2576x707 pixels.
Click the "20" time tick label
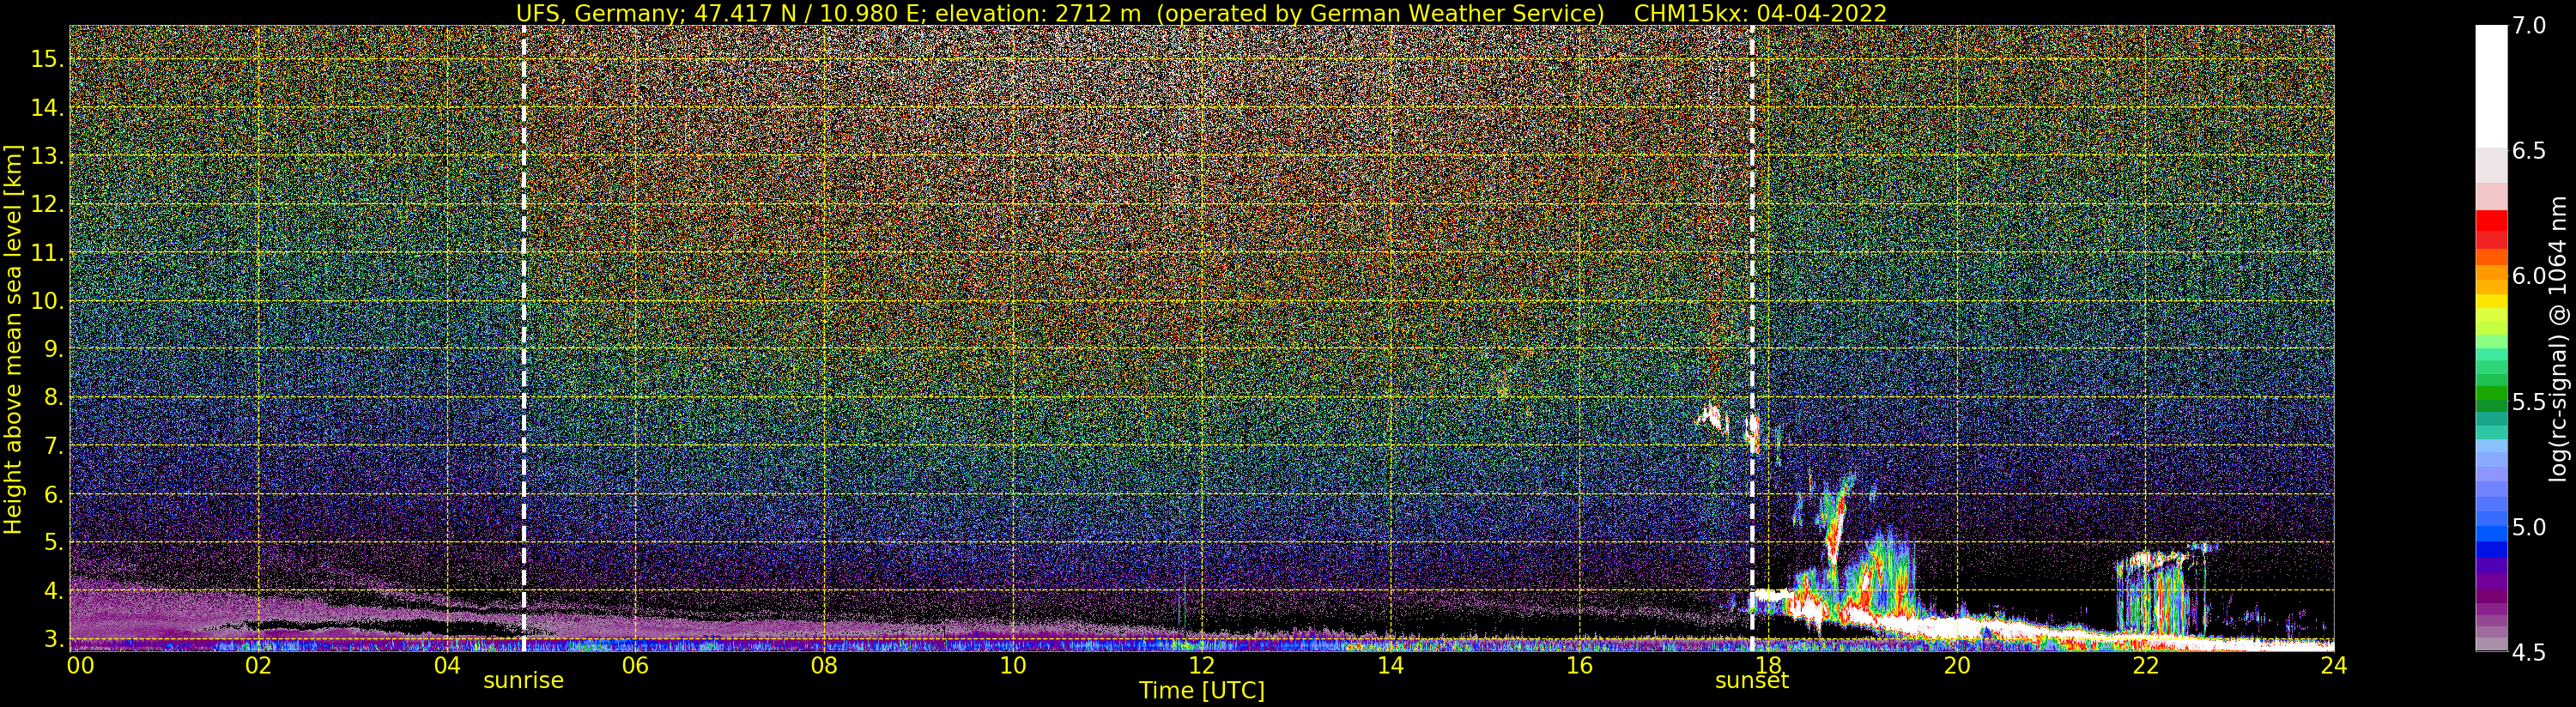[1956, 666]
